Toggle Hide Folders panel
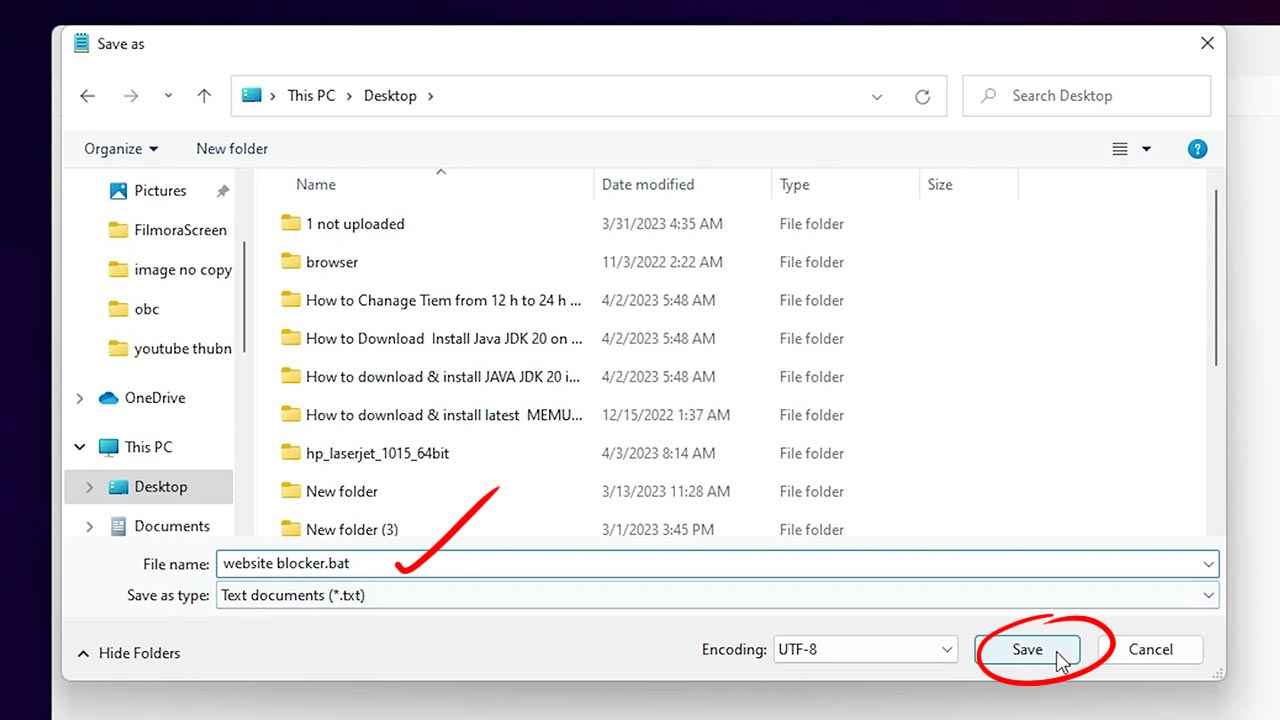 (129, 653)
